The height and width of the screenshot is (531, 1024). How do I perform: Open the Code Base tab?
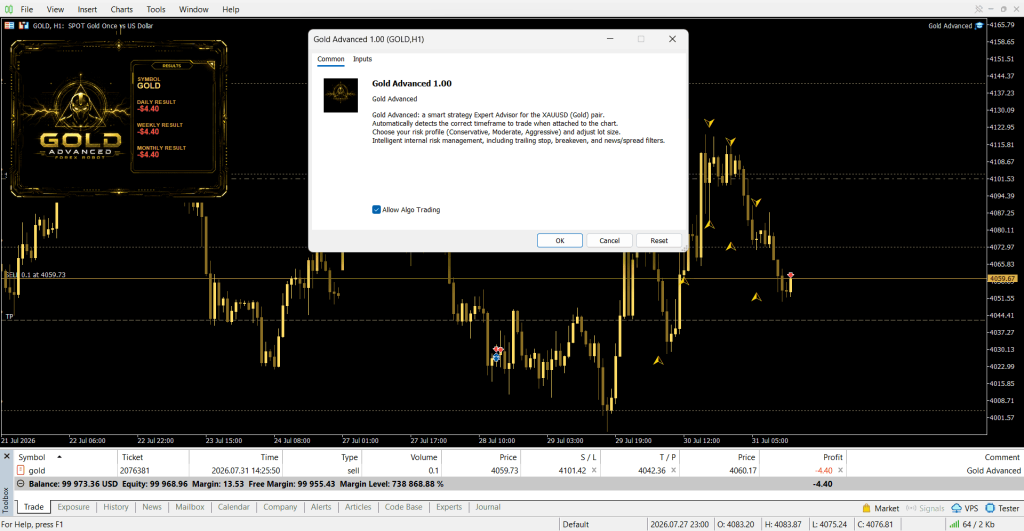(x=403, y=507)
